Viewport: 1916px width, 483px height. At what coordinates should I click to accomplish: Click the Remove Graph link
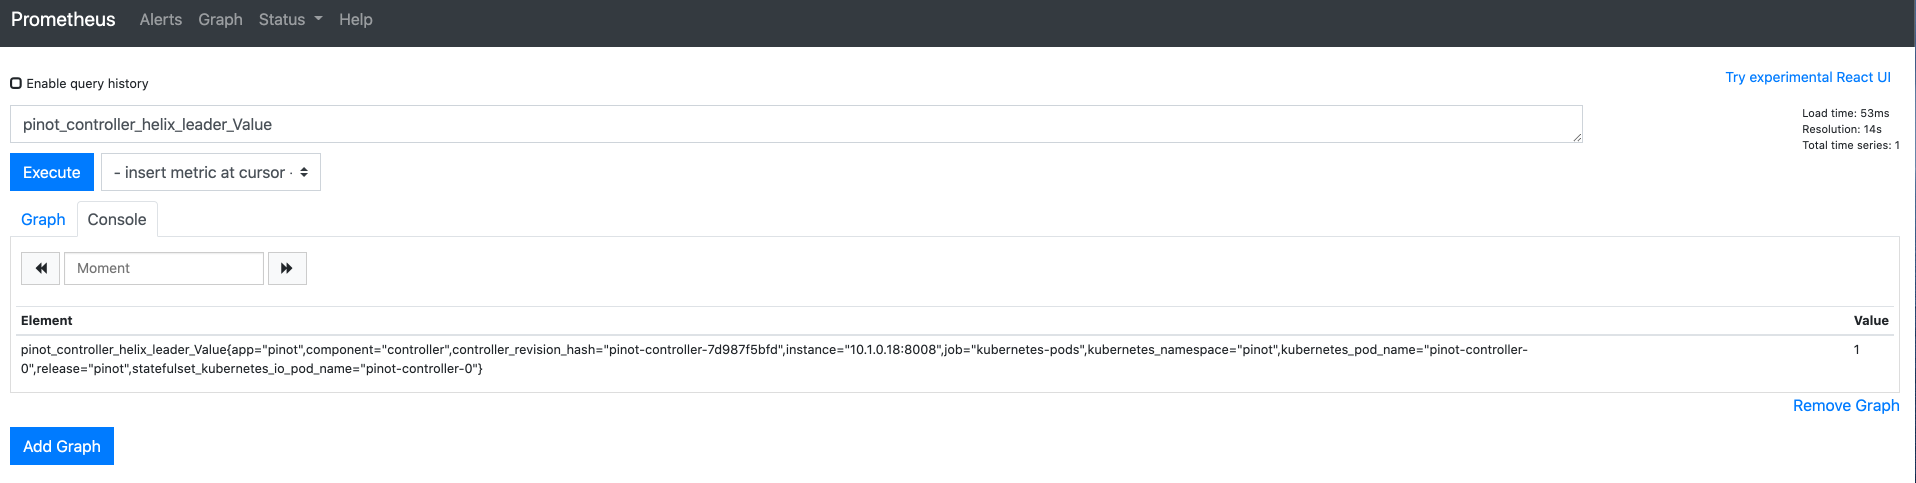coord(1845,405)
